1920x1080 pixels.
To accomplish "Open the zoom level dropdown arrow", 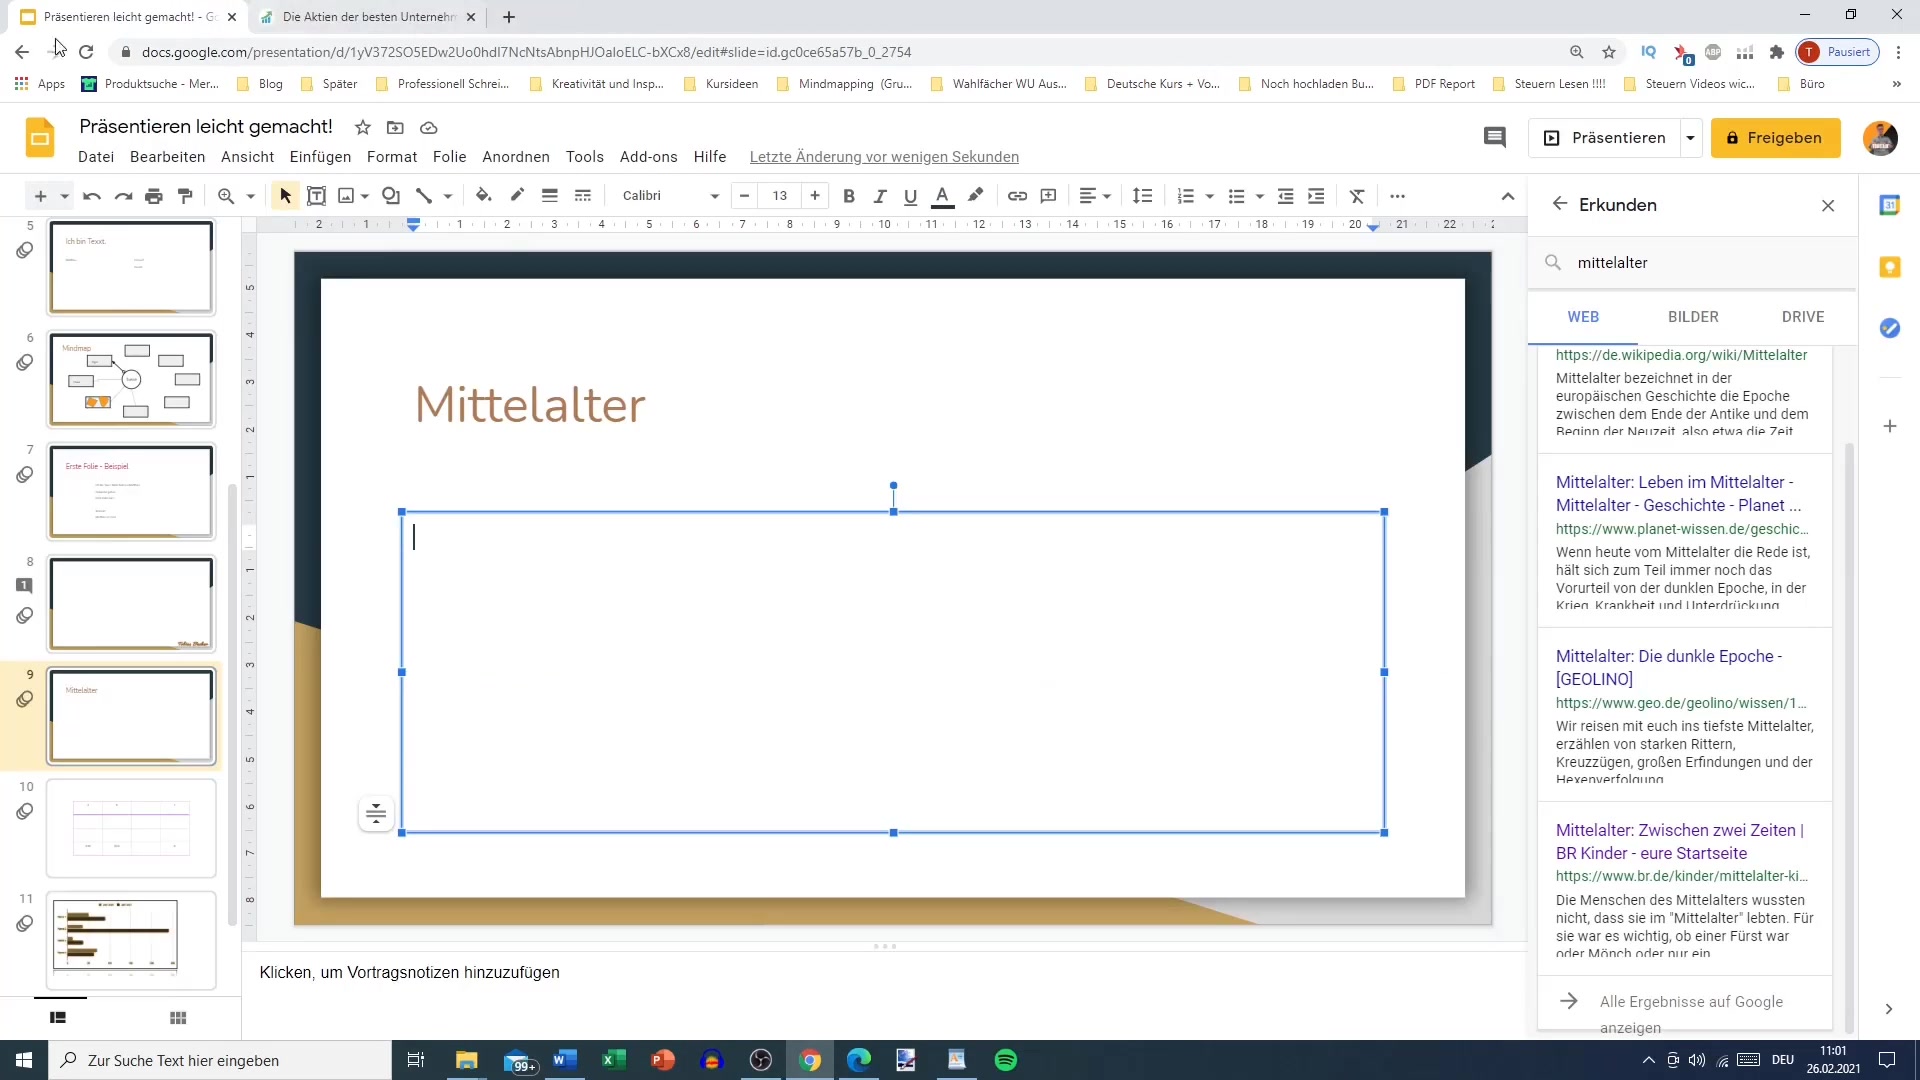I will point(251,196).
